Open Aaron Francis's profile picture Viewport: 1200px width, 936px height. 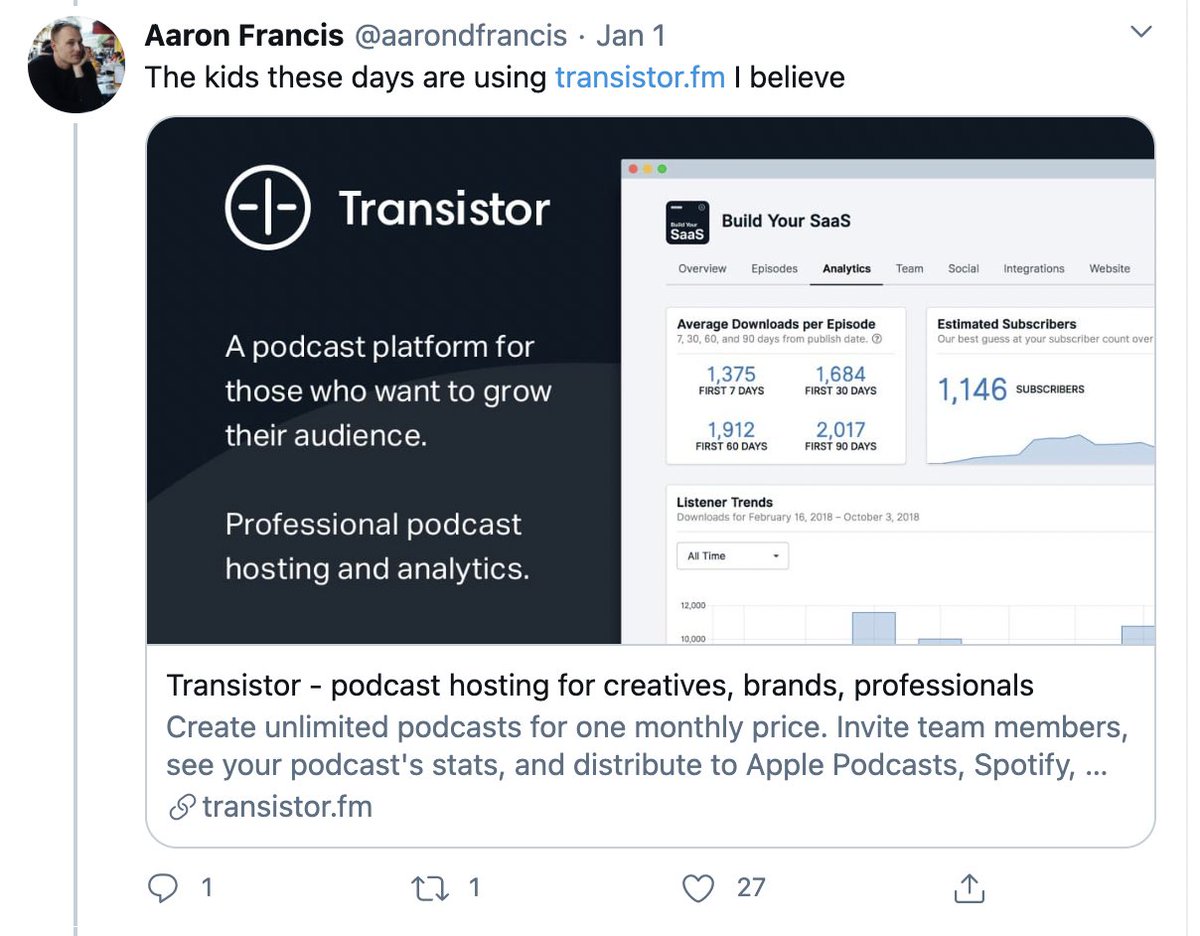pos(76,64)
